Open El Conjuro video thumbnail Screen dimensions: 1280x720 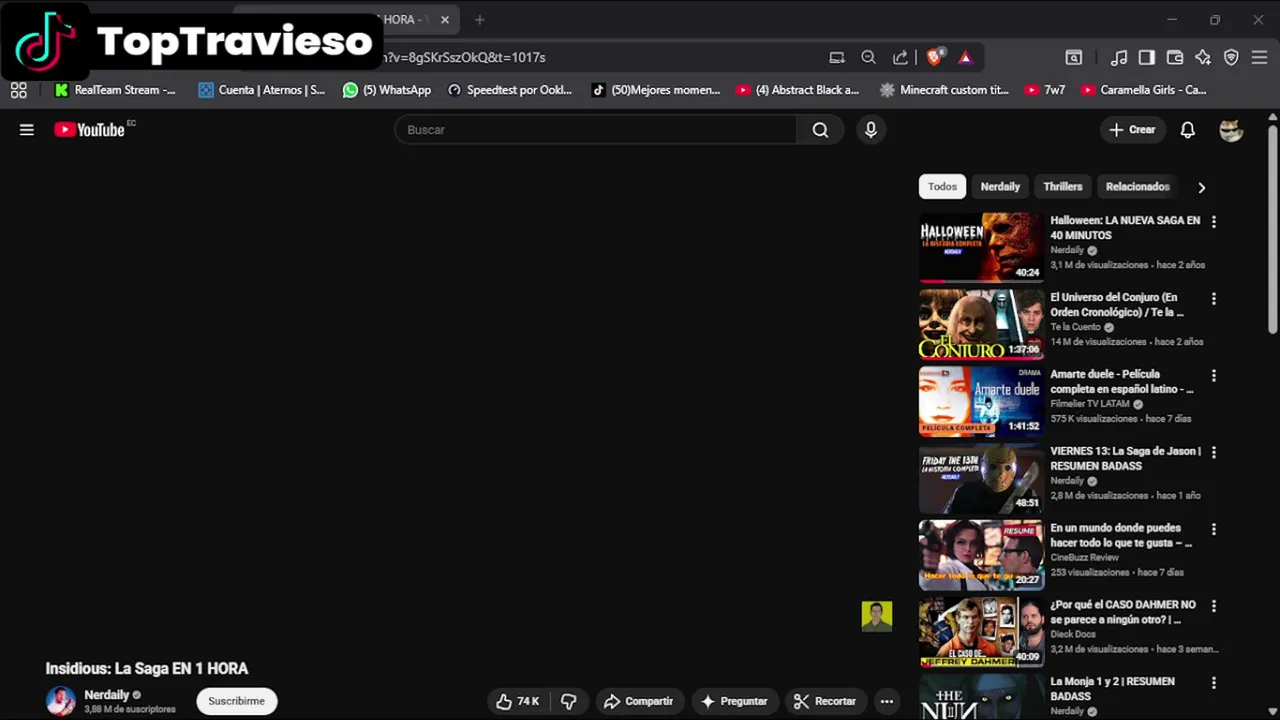(981, 324)
